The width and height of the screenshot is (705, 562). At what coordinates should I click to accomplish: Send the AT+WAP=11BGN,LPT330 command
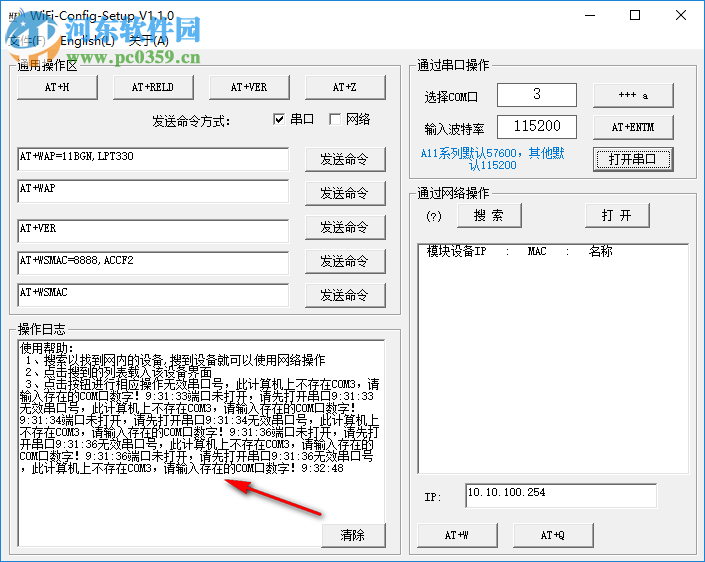345,159
